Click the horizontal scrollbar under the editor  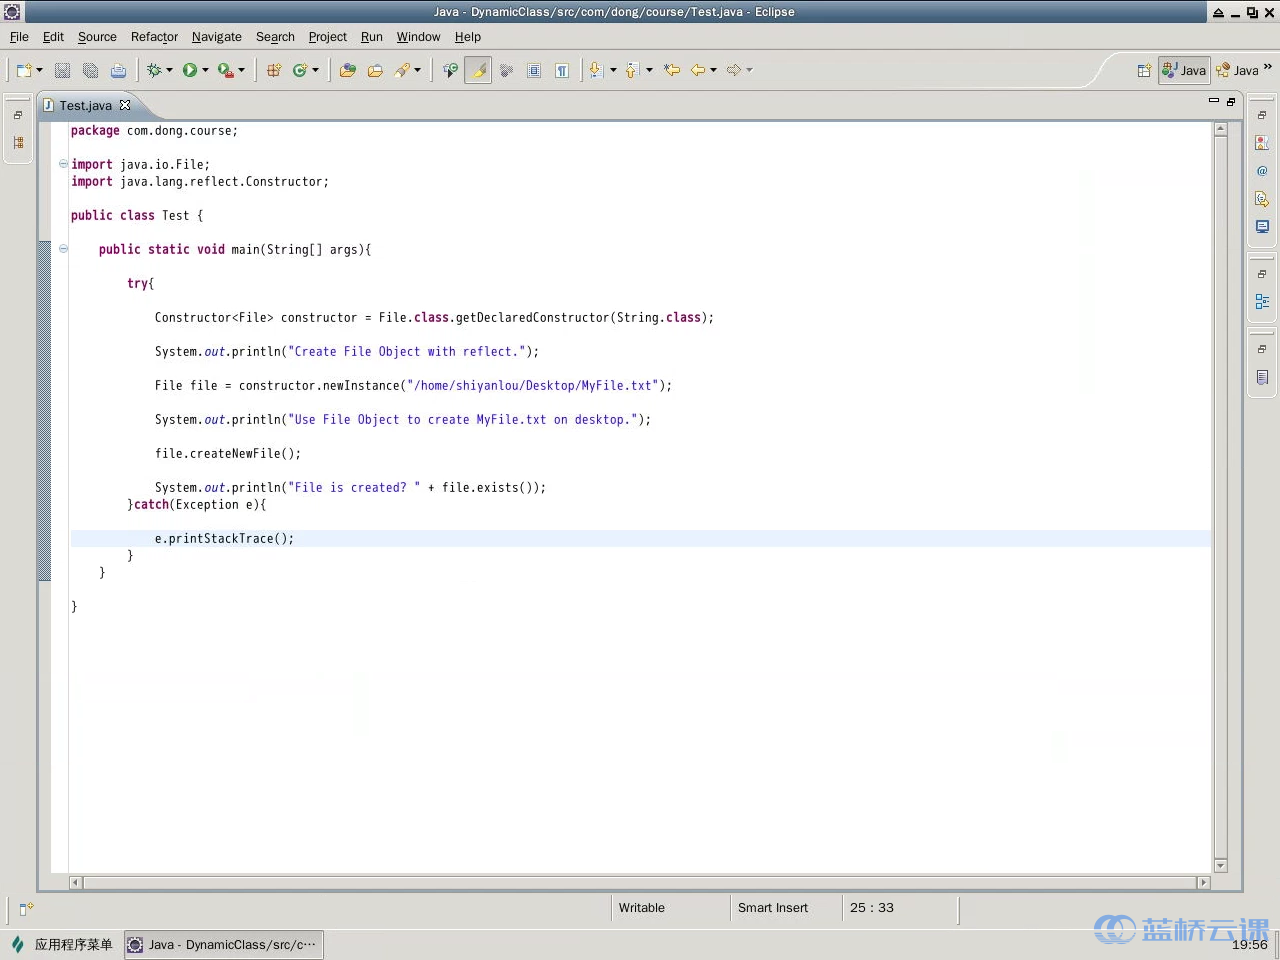coord(640,883)
